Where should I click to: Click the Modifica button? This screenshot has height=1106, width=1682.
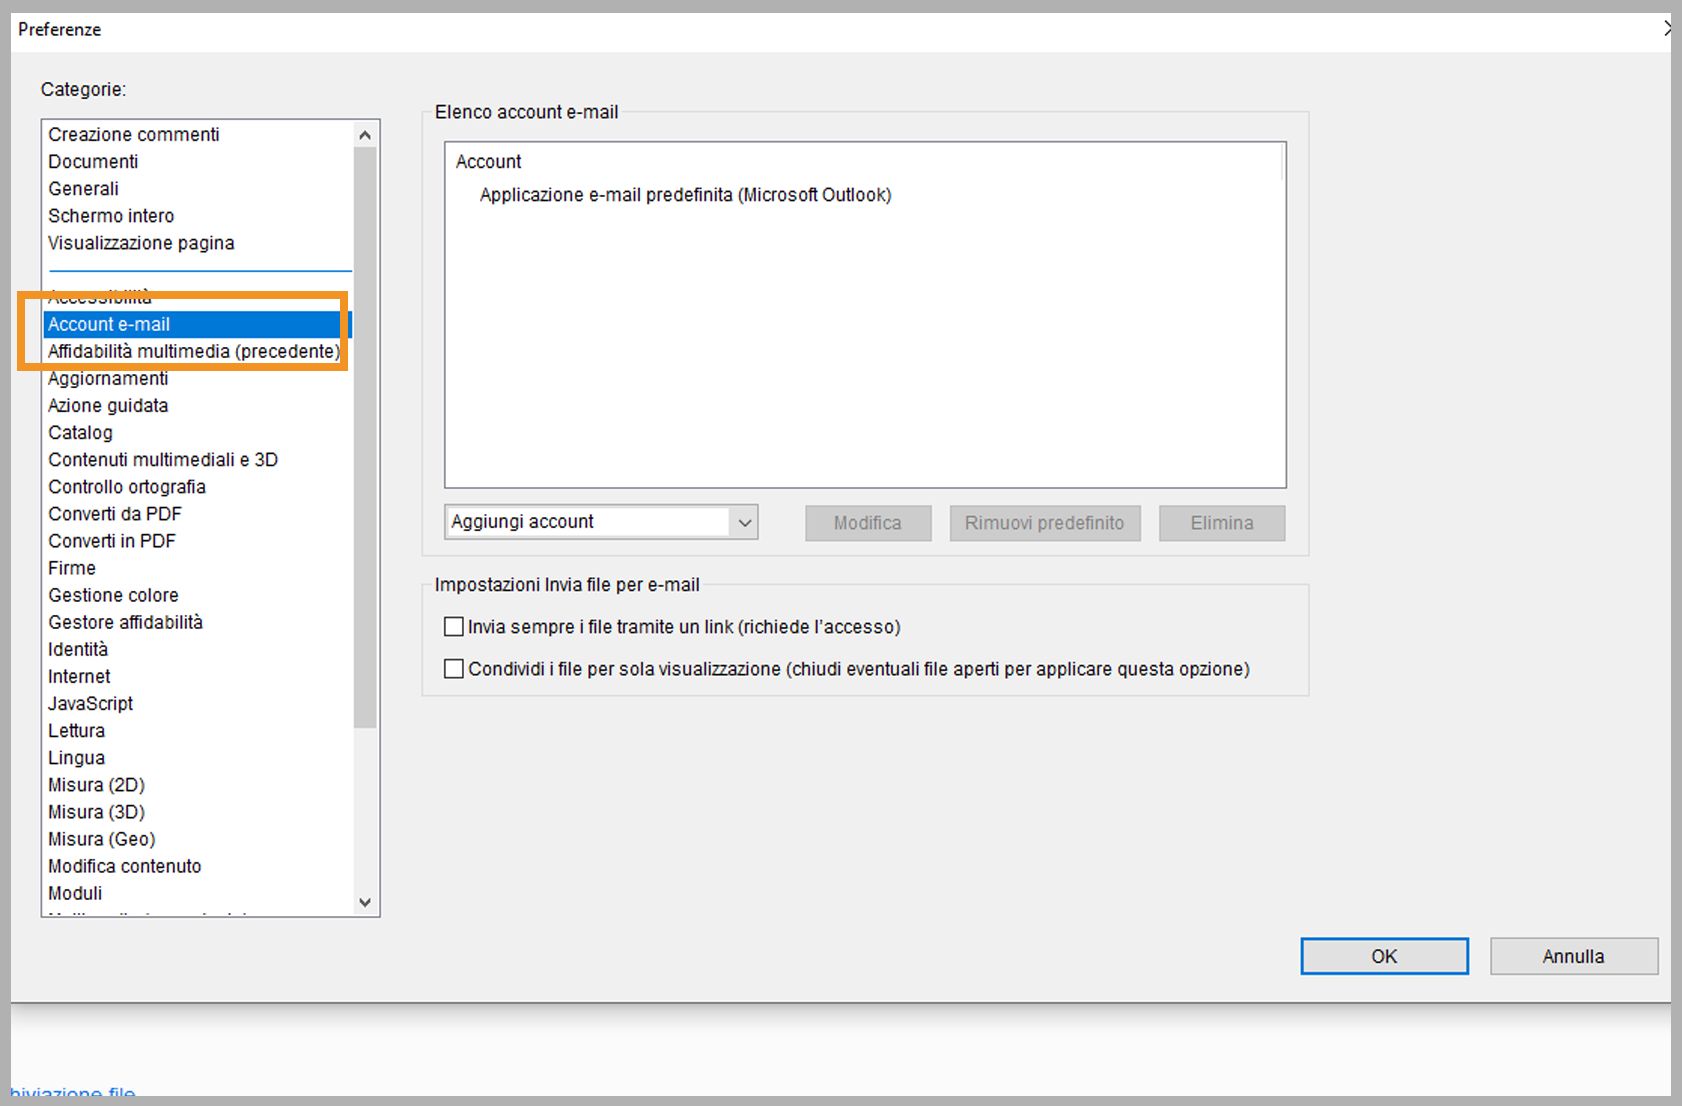866,522
